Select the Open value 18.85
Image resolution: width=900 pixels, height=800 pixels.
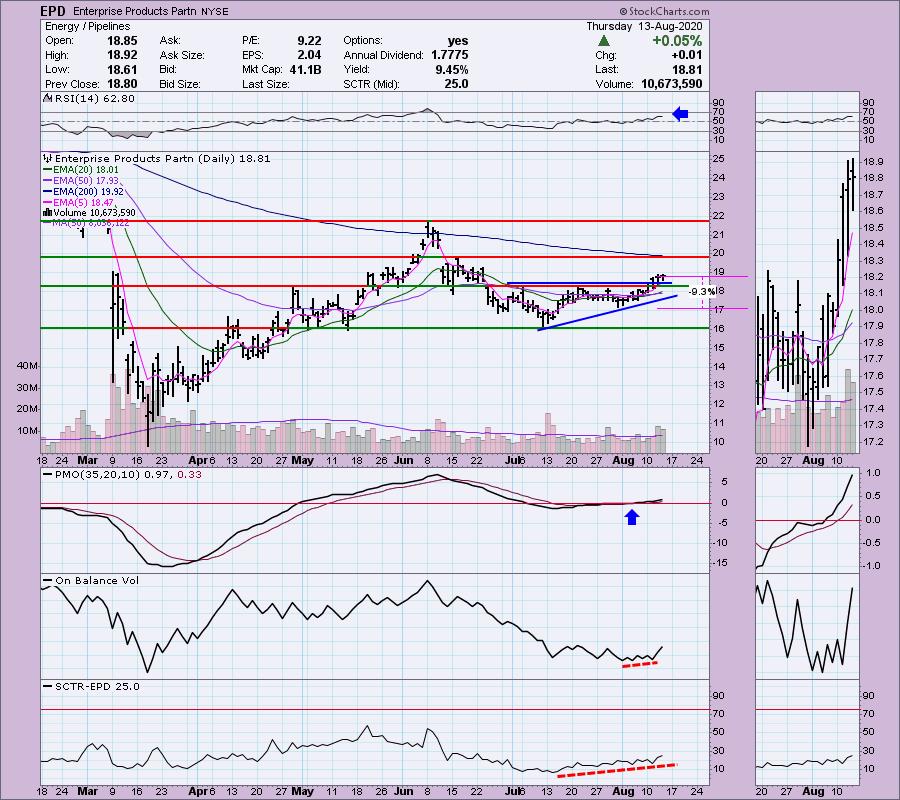pos(122,41)
